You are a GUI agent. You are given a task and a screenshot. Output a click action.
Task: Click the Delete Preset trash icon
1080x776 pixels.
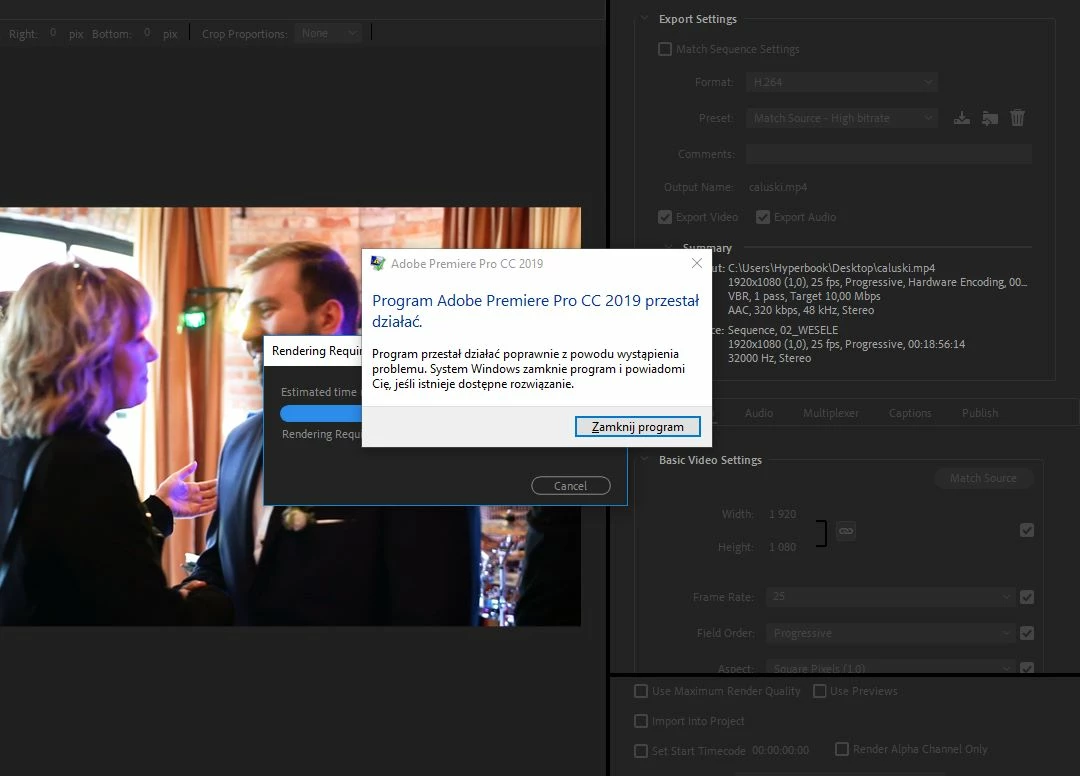[x=1017, y=118]
